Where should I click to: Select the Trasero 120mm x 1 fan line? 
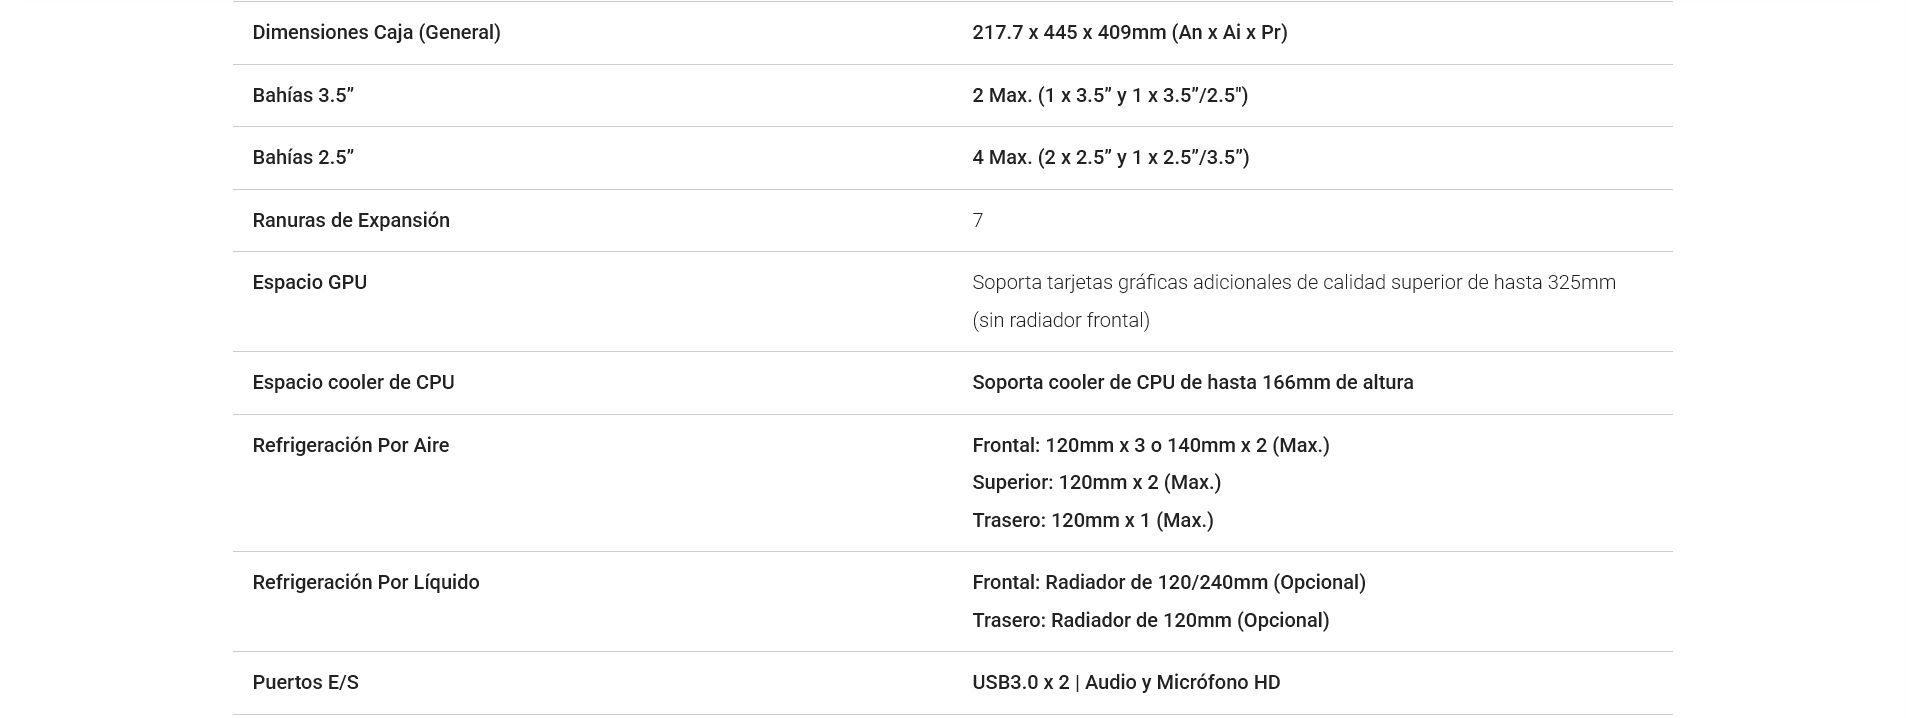coord(1093,520)
